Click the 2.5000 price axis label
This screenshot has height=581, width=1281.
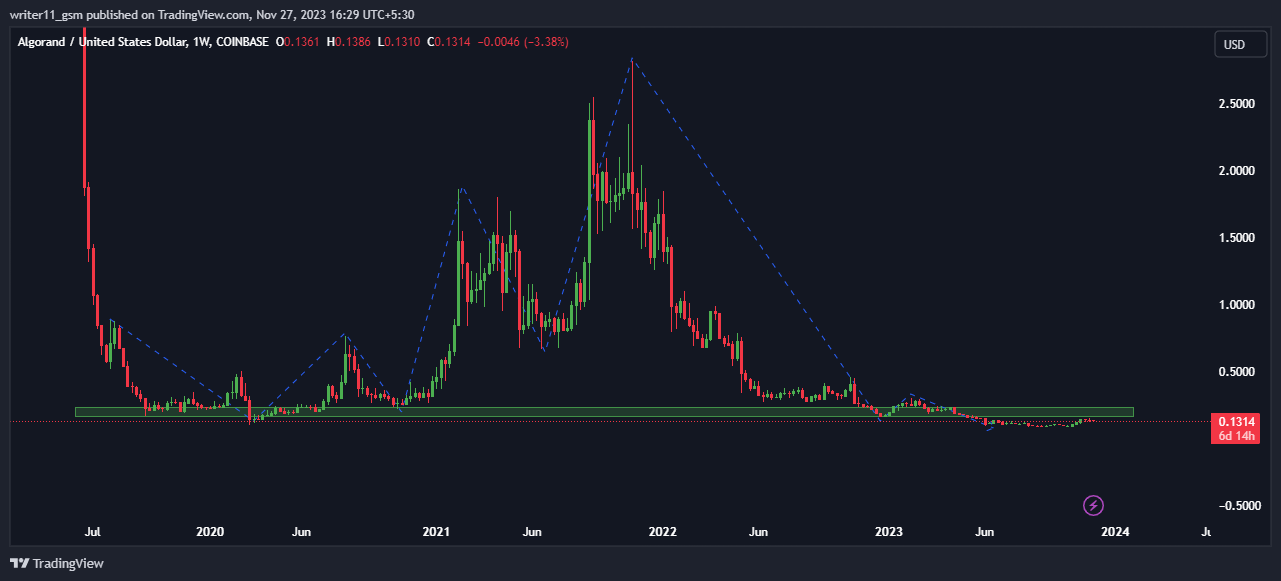(x=1236, y=104)
